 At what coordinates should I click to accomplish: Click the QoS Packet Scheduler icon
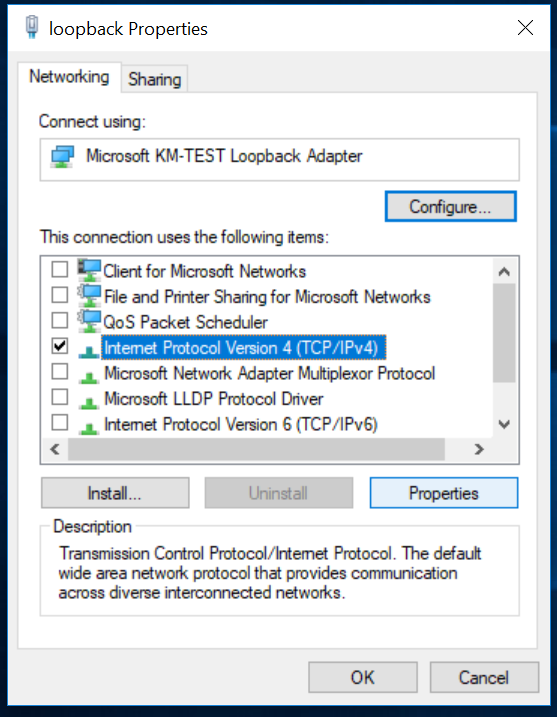click(89, 321)
